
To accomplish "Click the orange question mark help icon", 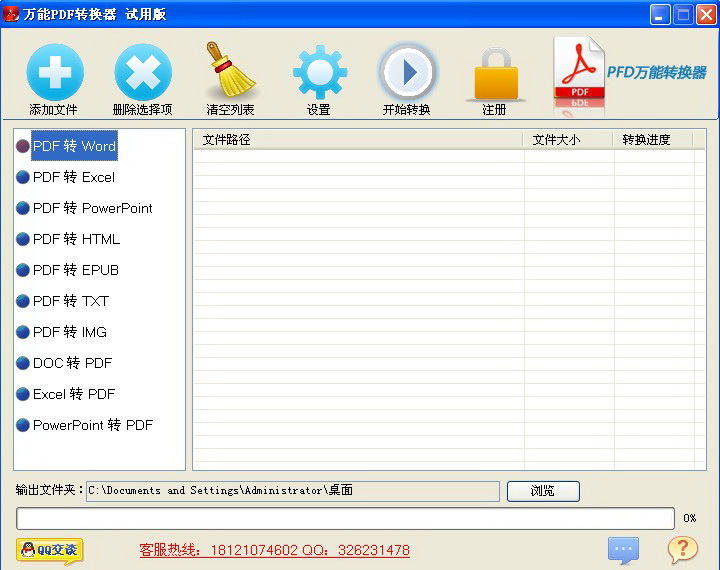I will [683, 549].
